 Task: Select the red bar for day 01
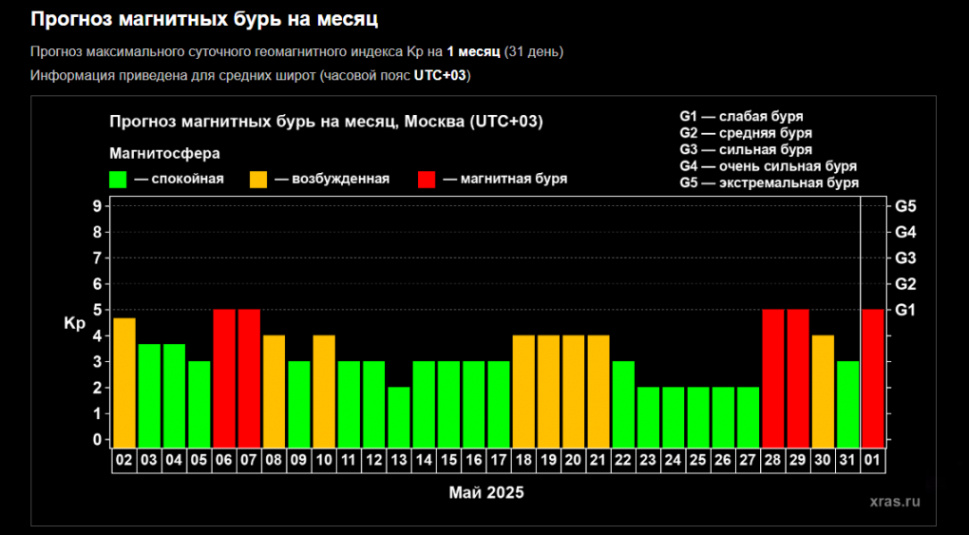coord(873,378)
